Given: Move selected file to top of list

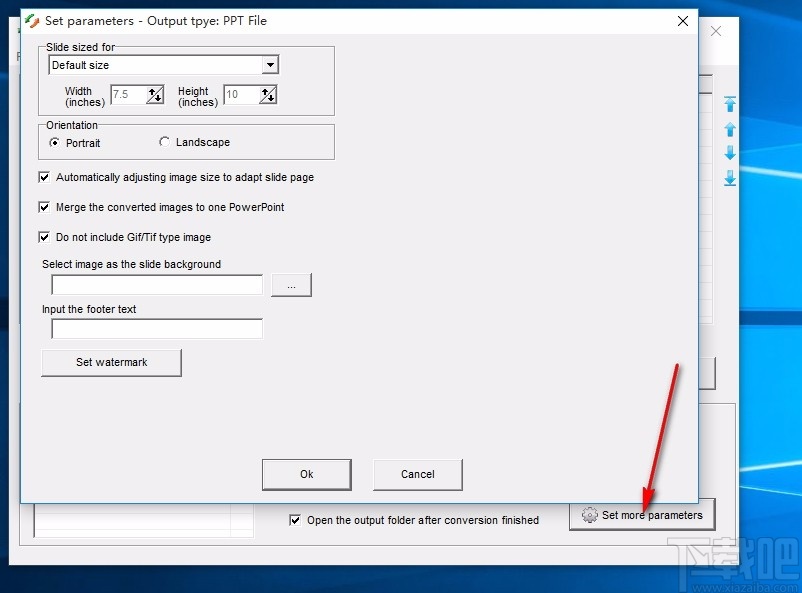Looking at the screenshot, I should (x=730, y=104).
